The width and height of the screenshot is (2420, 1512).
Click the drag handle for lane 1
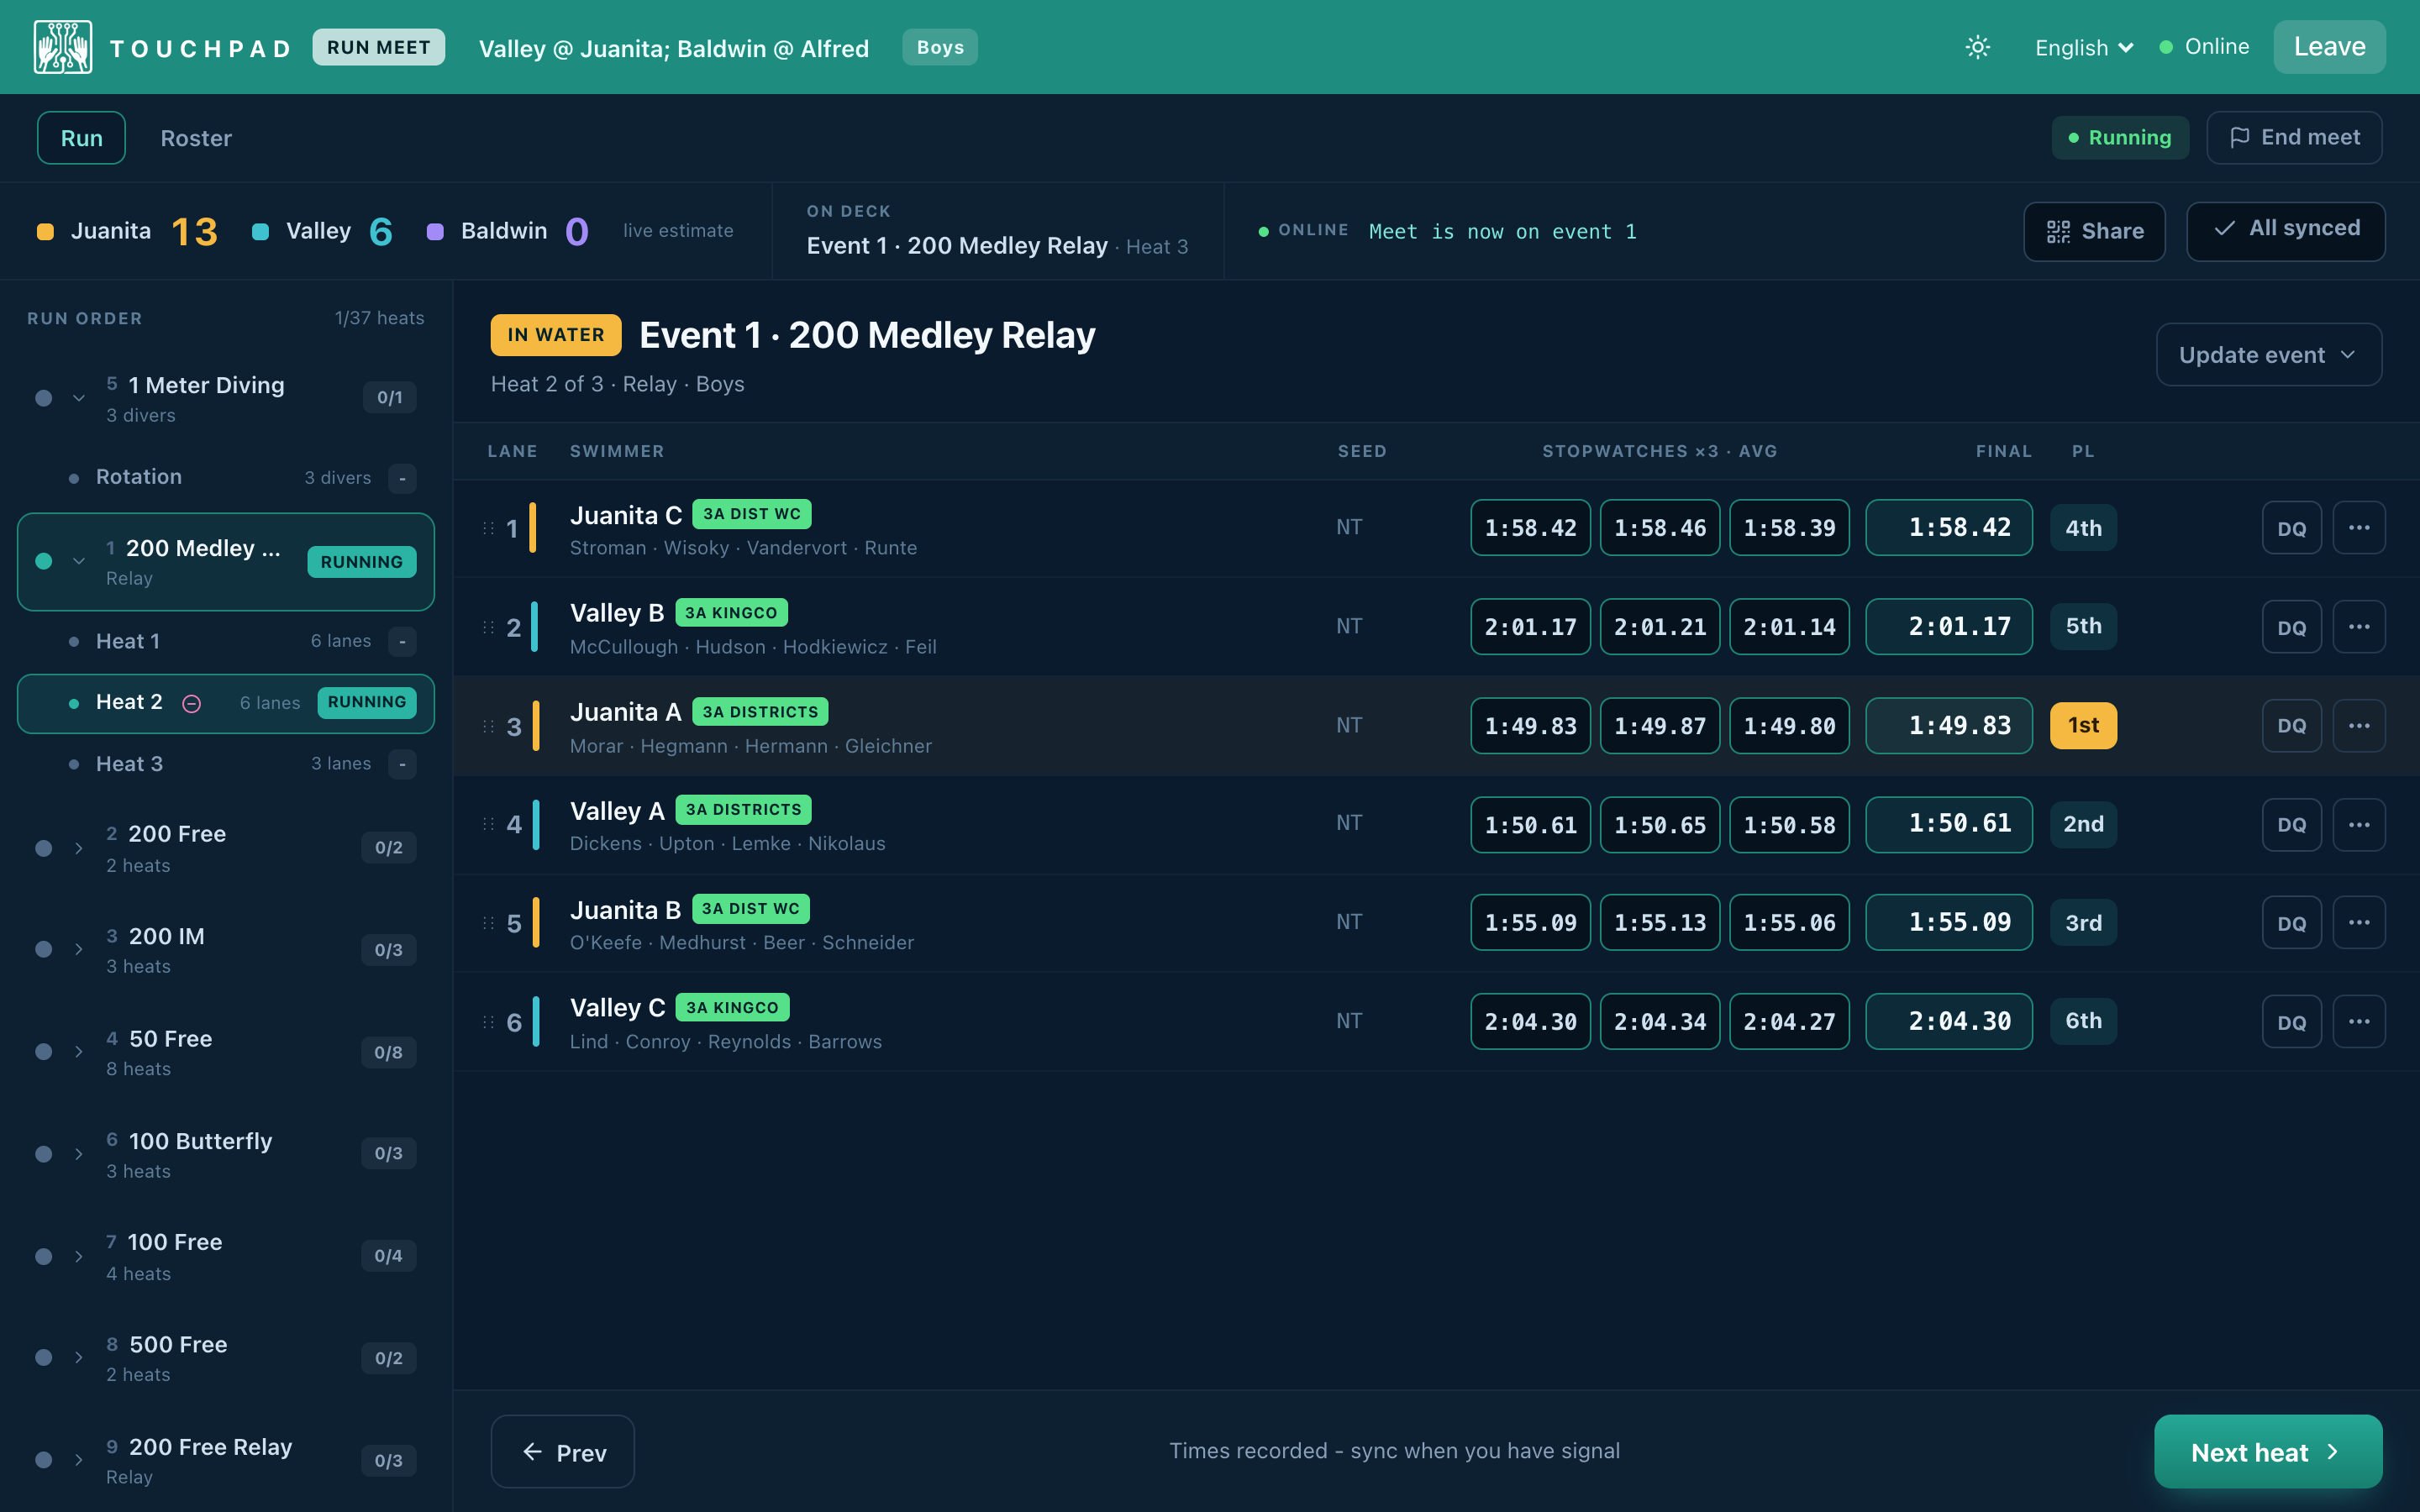pos(488,528)
